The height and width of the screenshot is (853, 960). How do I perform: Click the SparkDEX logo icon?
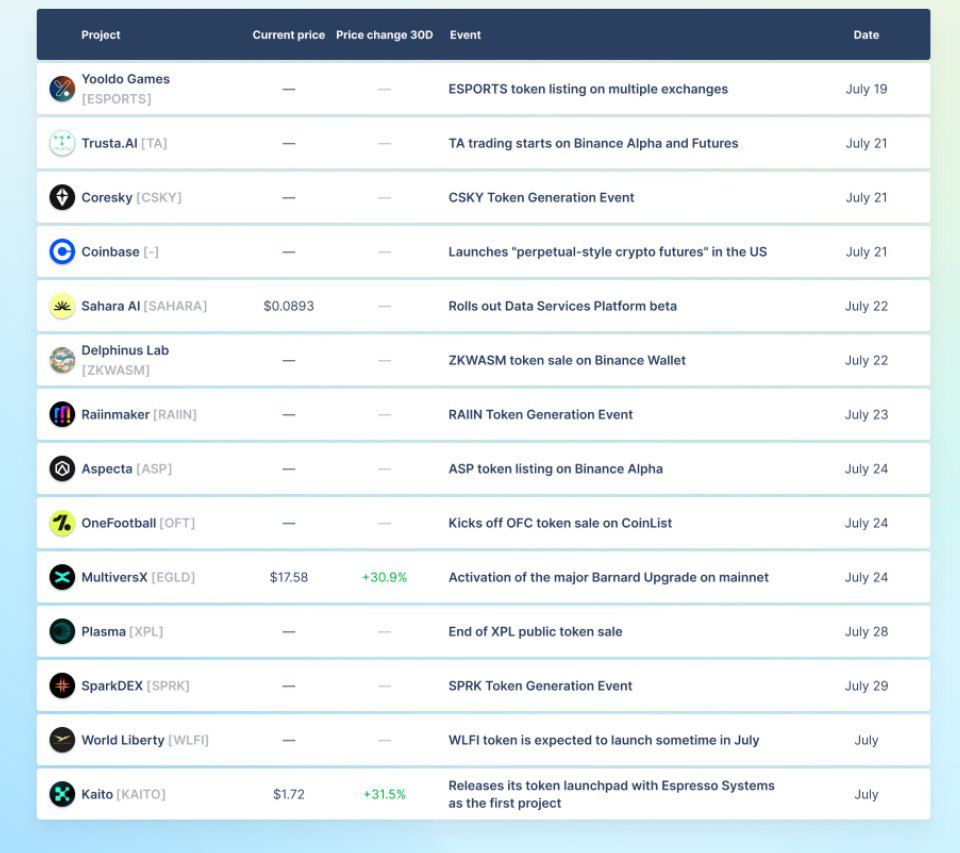tap(62, 686)
